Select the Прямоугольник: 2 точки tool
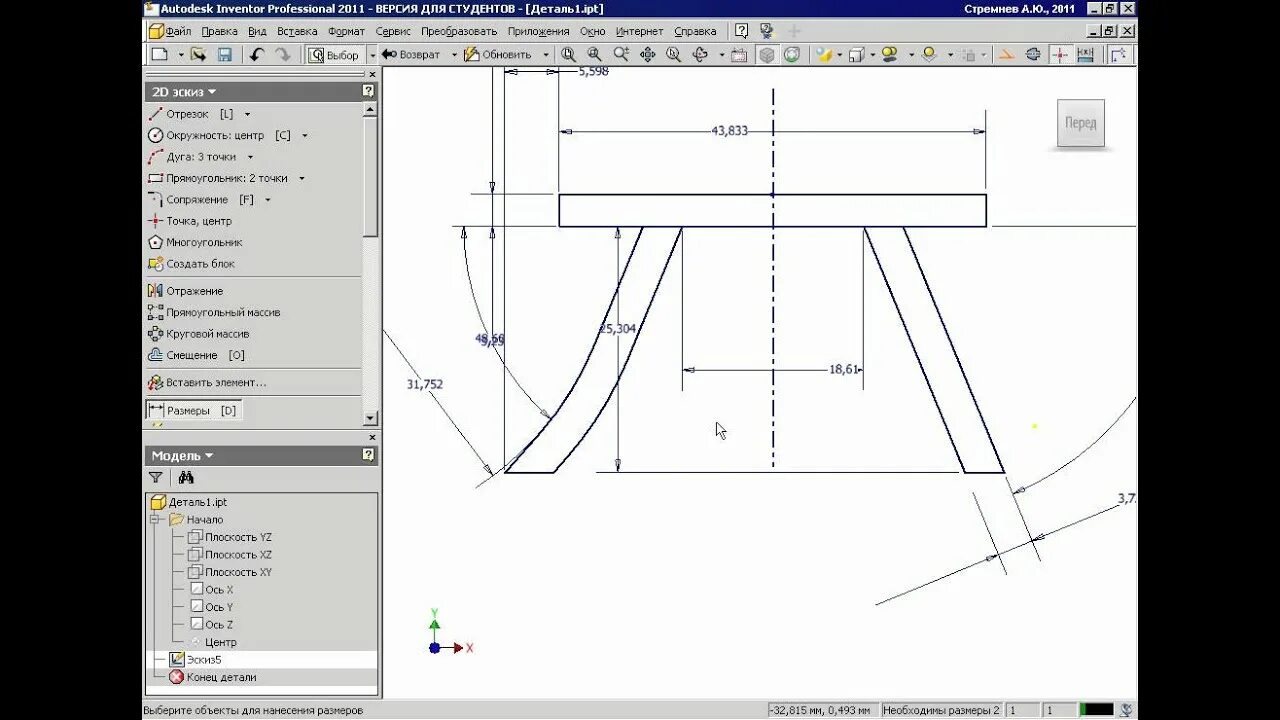Viewport: 1280px width, 720px height. (218, 178)
